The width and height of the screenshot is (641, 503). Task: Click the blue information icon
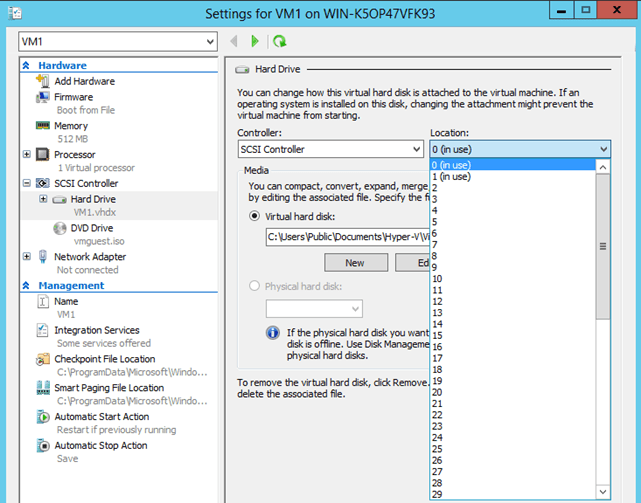(x=273, y=332)
